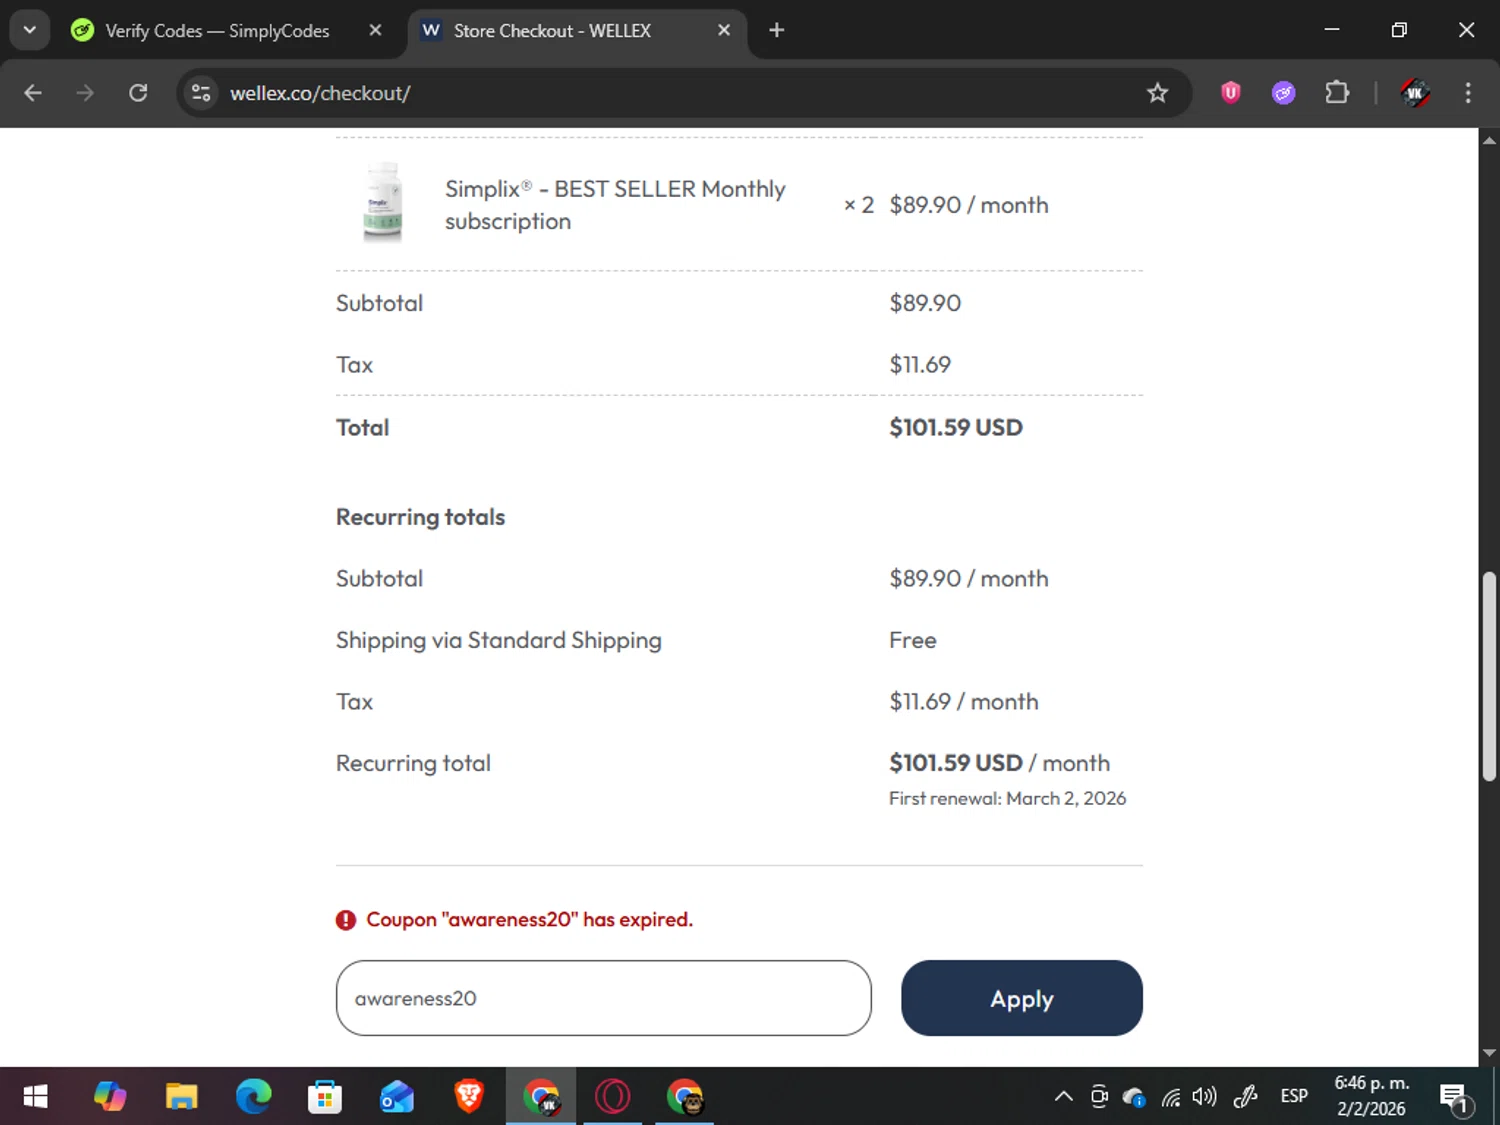1500x1125 pixels.
Task: Open the Extensions puzzle icon
Action: 1337,93
